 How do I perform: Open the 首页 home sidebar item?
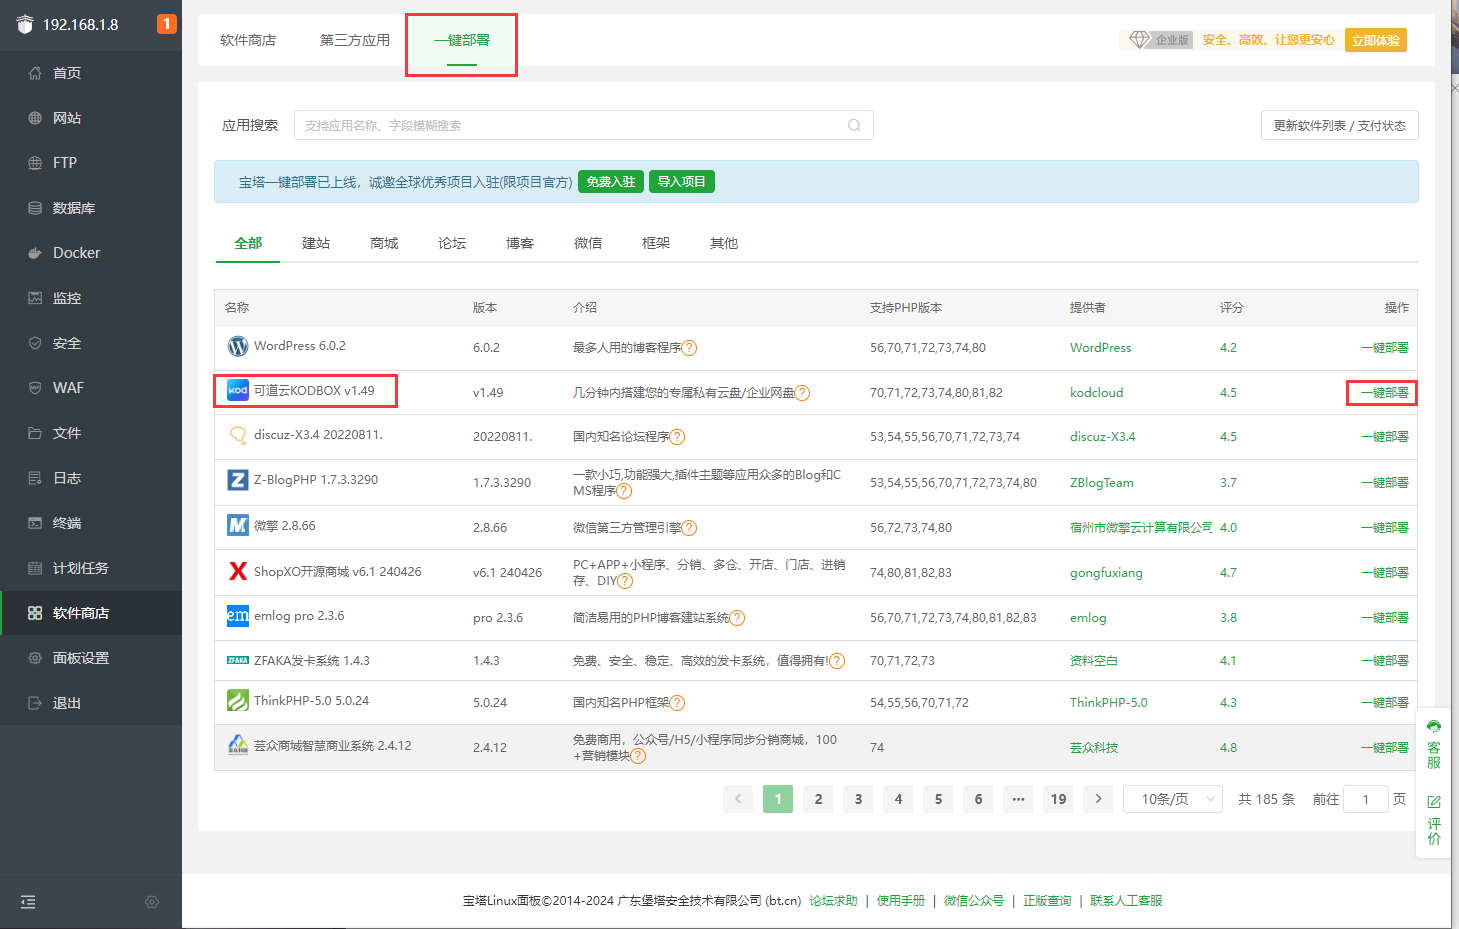click(90, 73)
